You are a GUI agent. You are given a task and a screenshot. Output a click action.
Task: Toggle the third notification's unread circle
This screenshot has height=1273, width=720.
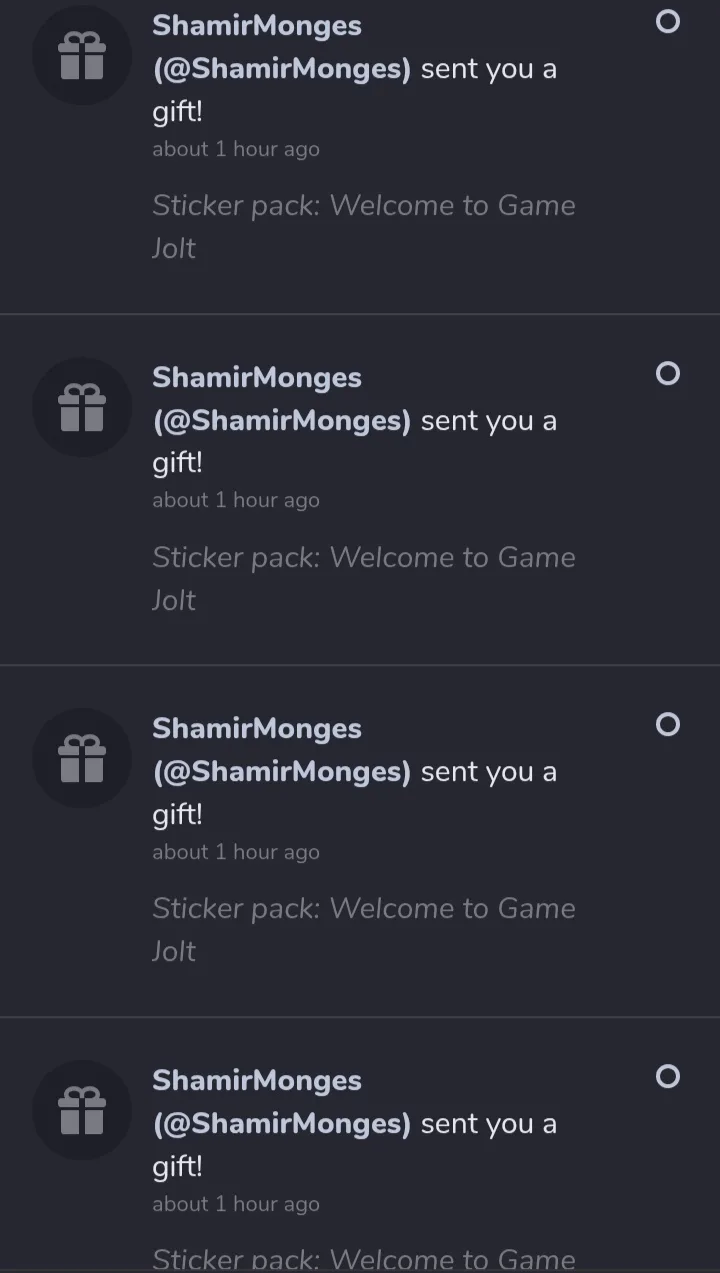[x=667, y=725]
